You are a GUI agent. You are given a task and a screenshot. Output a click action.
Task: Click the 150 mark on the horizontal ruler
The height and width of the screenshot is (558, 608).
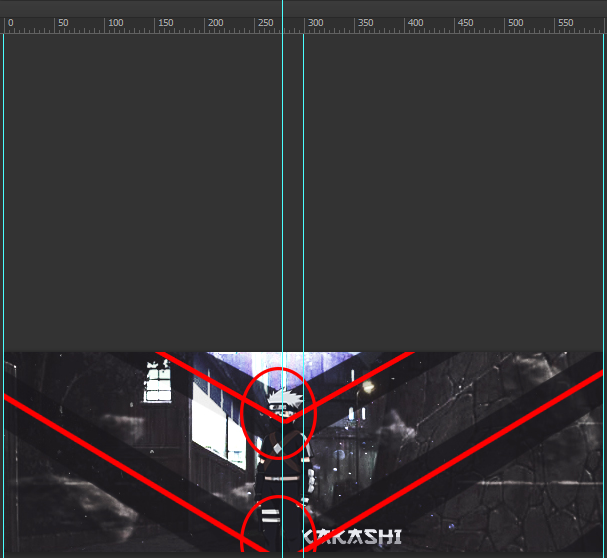click(x=164, y=23)
